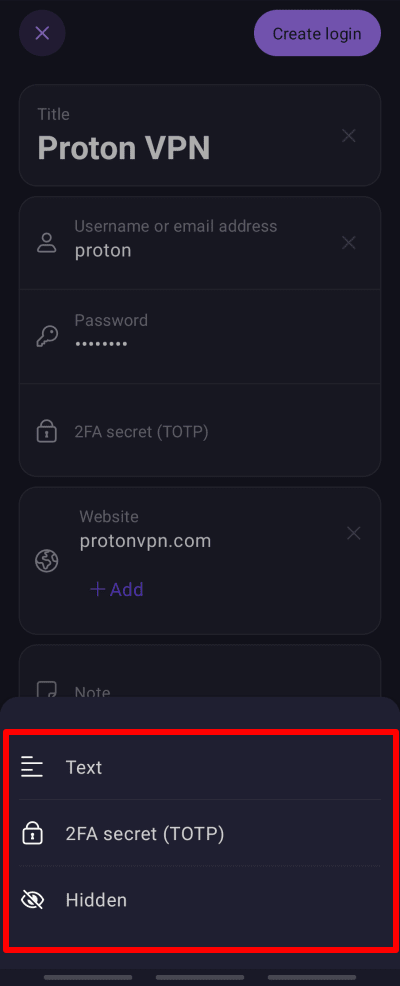Screen dimensions: 400x986
Task: Click the key icon next to Password
Action: click(x=47, y=336)
